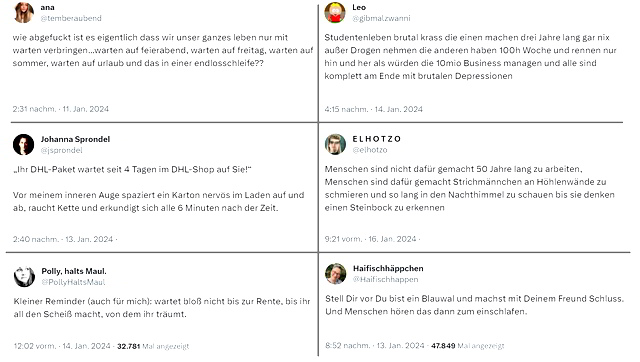Click the @elhotzo handle
This screenshot has height=362, width=640.
370,150
